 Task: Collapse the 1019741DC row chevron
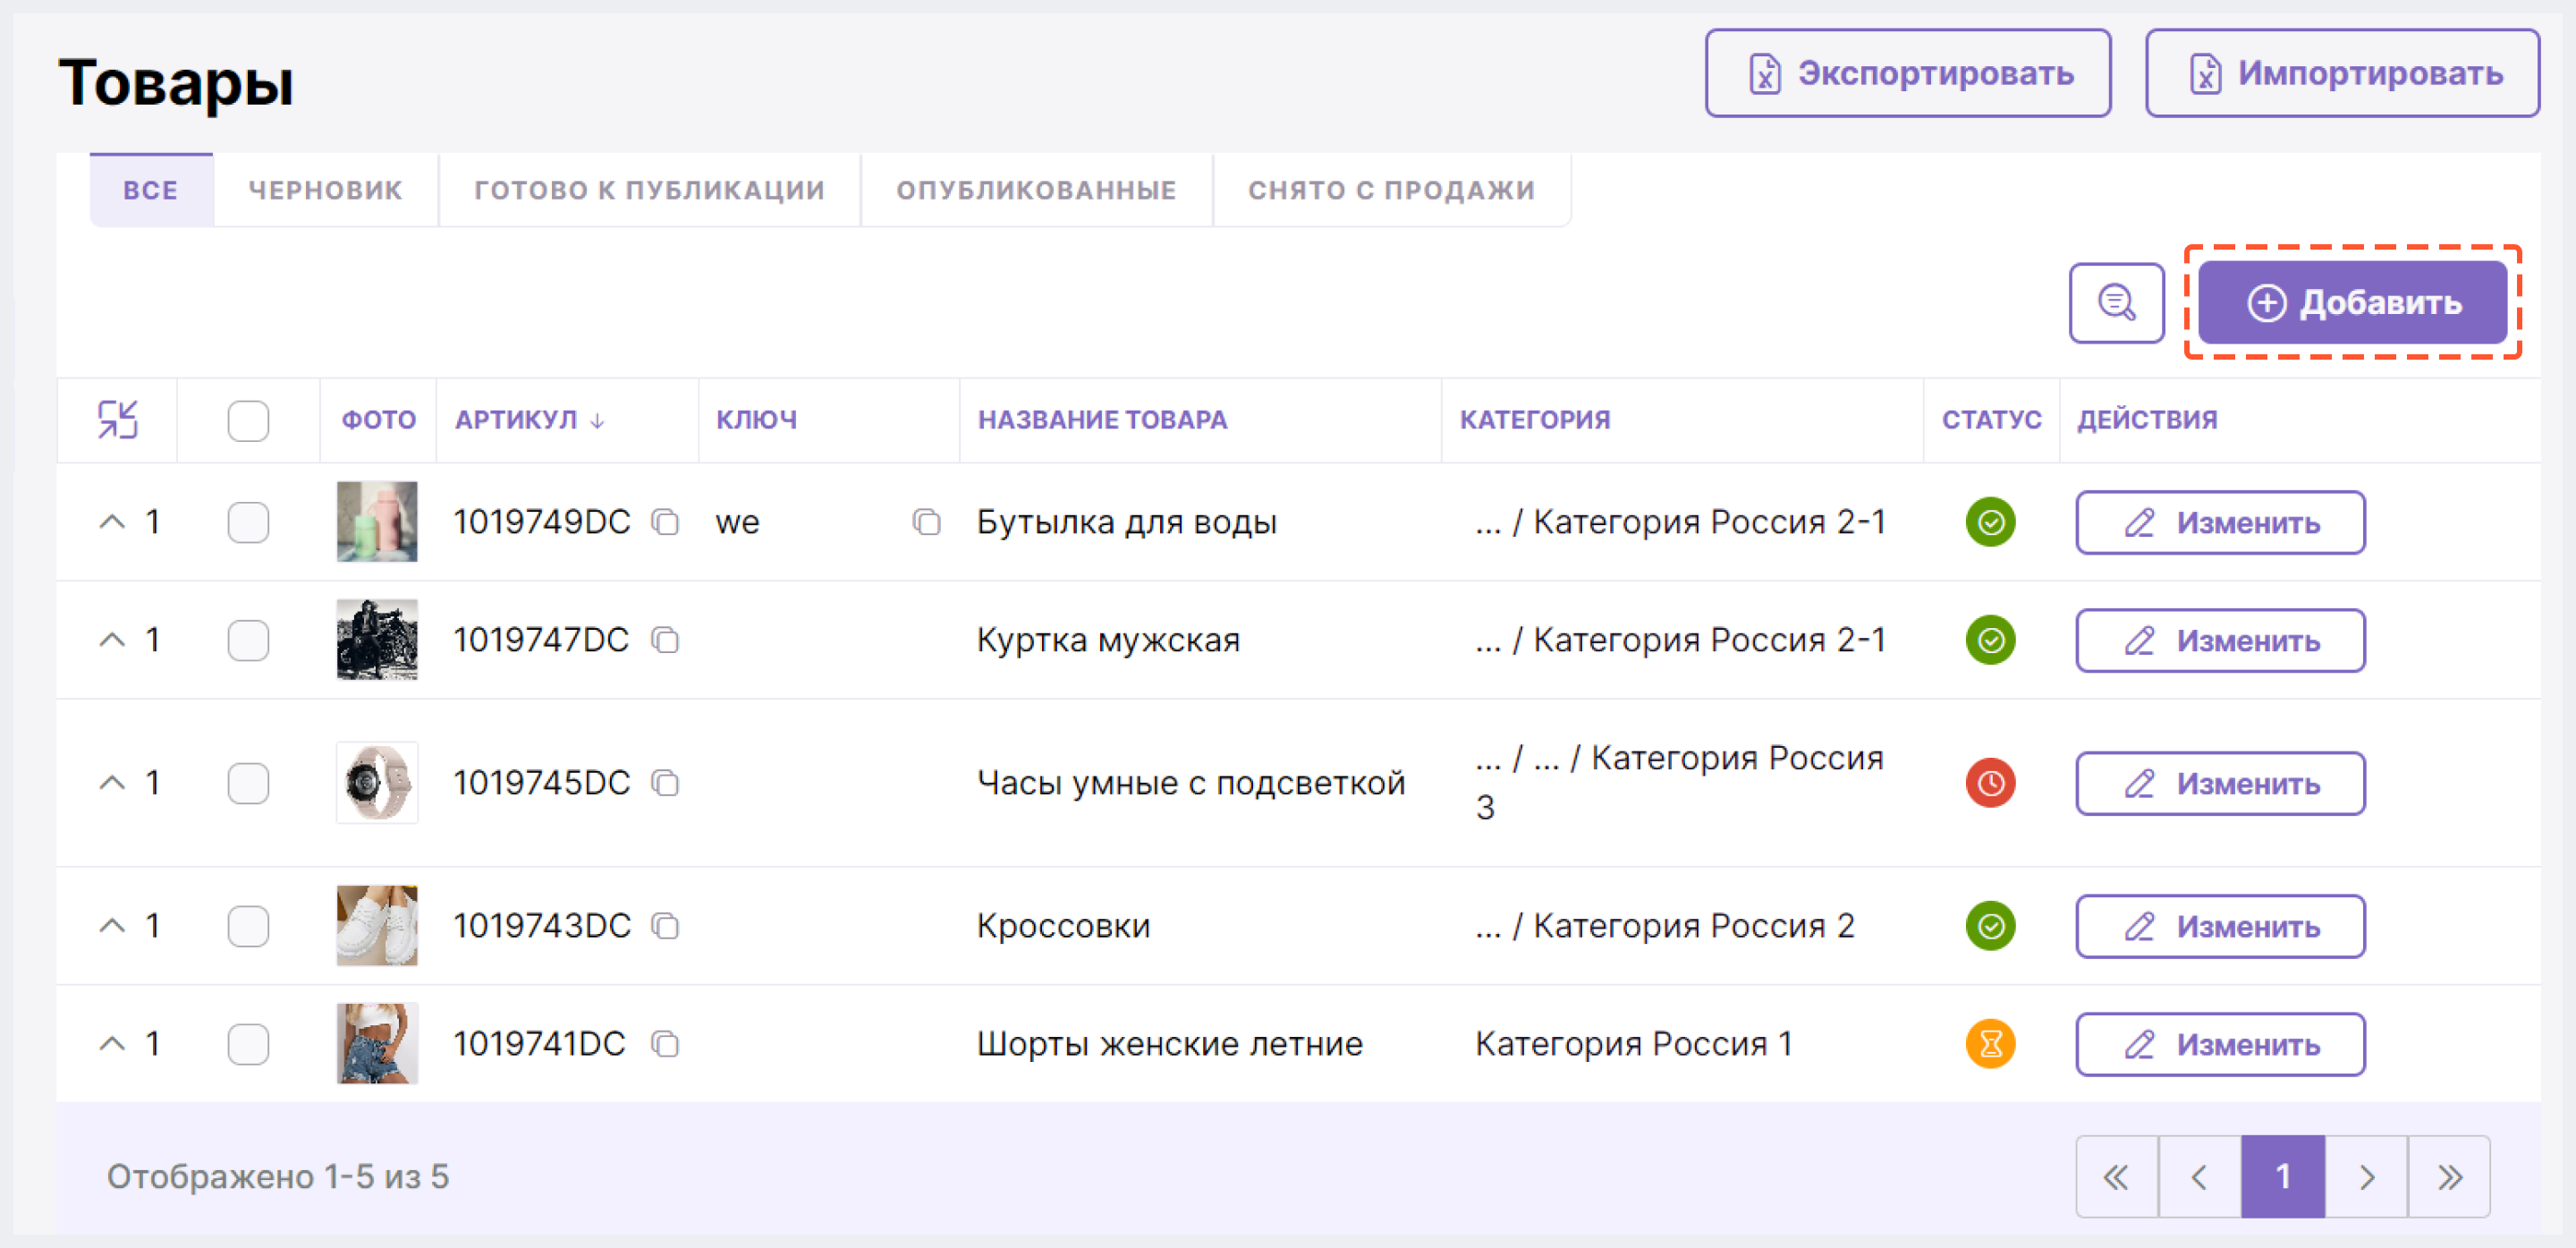112,1044
